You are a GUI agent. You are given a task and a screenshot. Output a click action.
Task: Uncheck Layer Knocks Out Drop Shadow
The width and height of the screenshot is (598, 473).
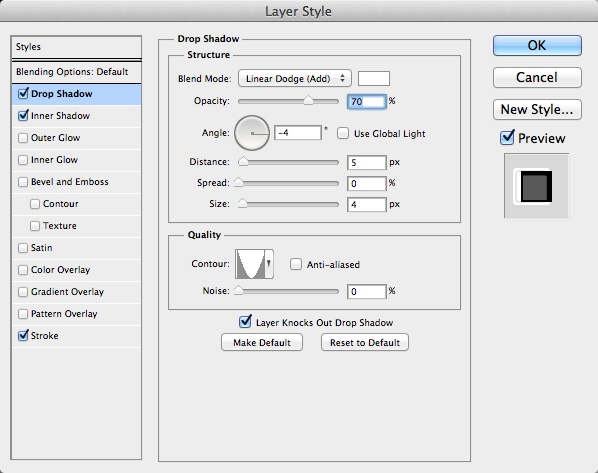245,322
